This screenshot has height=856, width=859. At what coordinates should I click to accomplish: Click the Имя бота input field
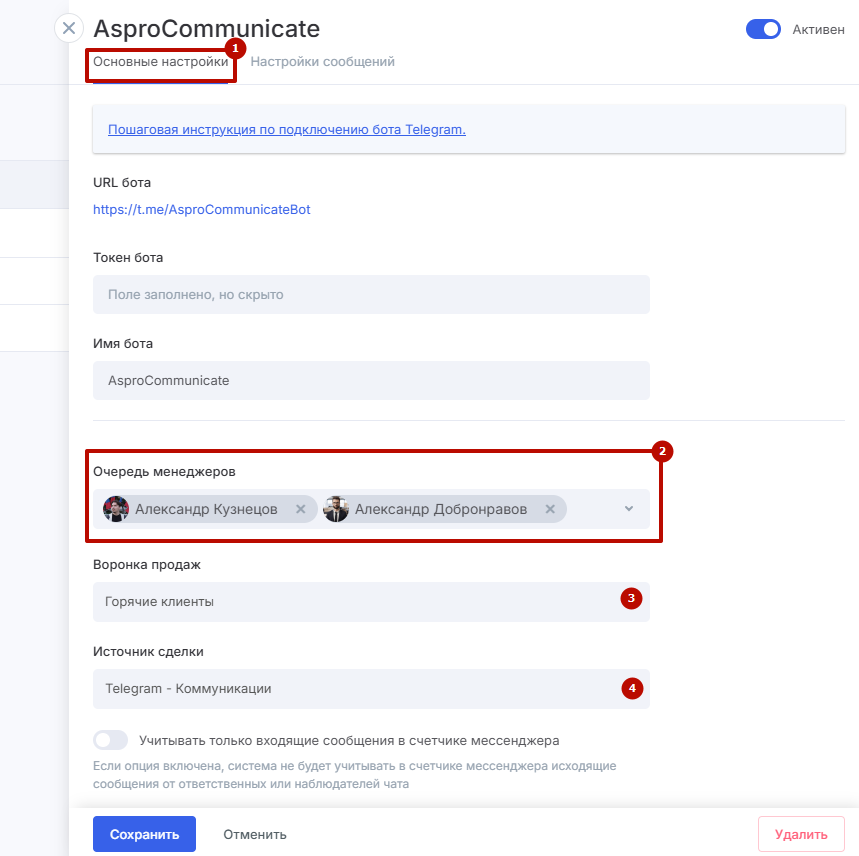(371, 381)
